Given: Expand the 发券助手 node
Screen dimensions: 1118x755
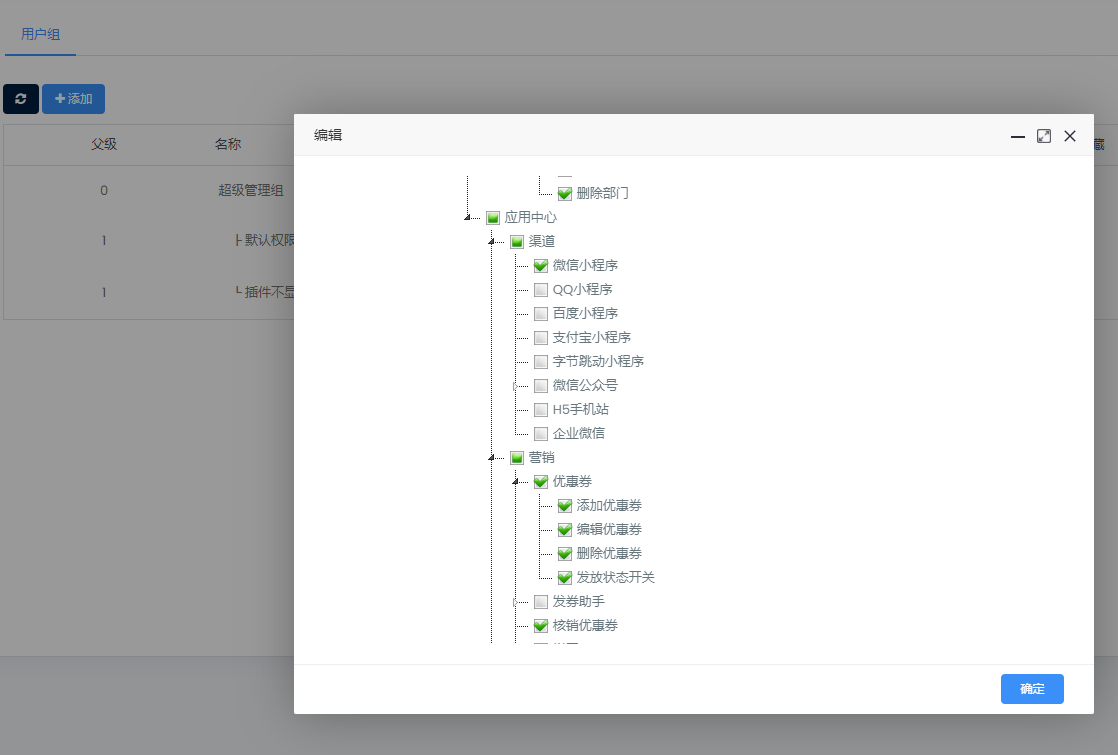Looking at the screenshot, I should click(515, 602).
